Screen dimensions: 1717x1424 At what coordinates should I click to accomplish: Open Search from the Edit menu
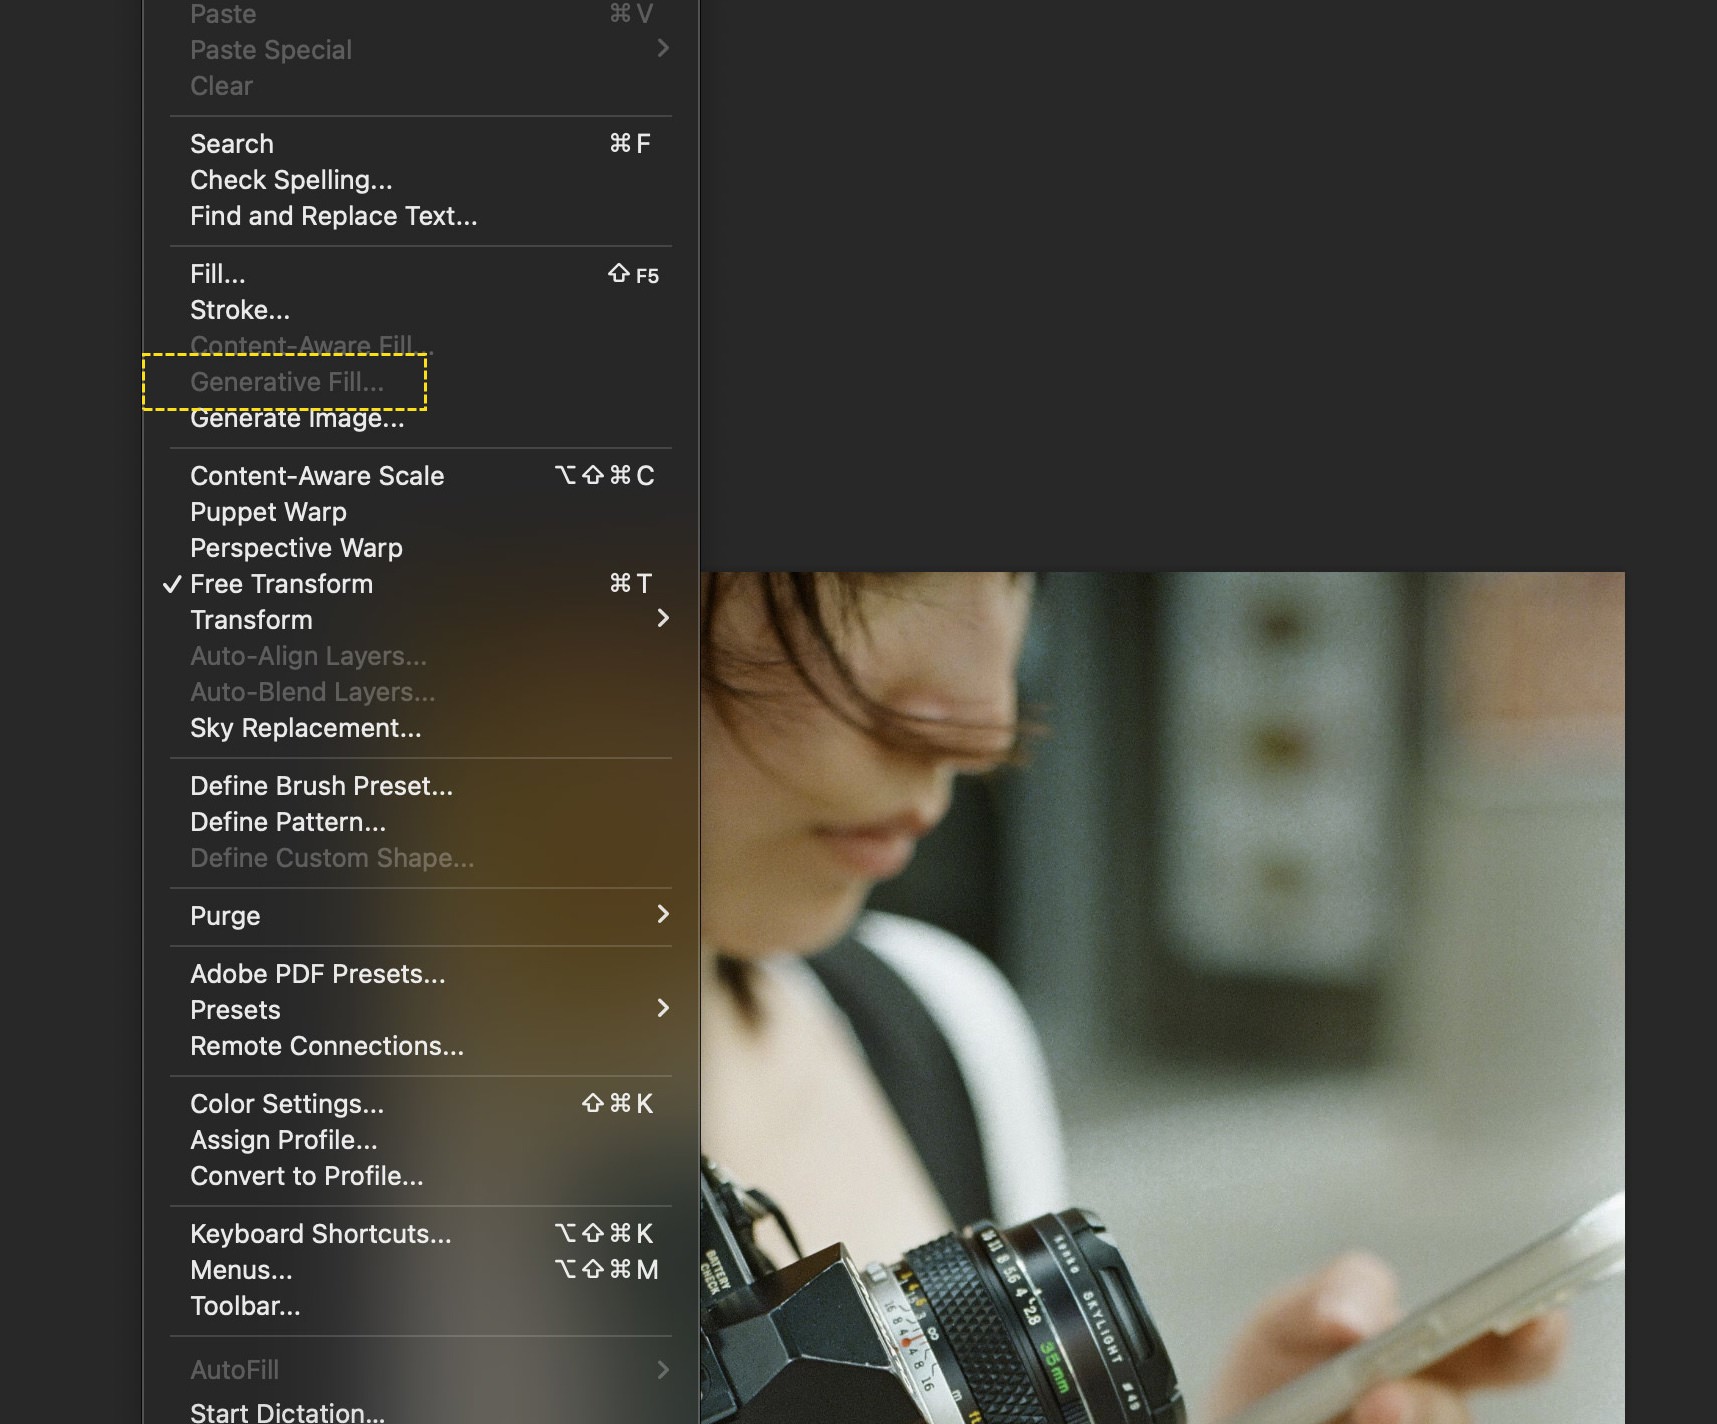click(x=232, y=144)
